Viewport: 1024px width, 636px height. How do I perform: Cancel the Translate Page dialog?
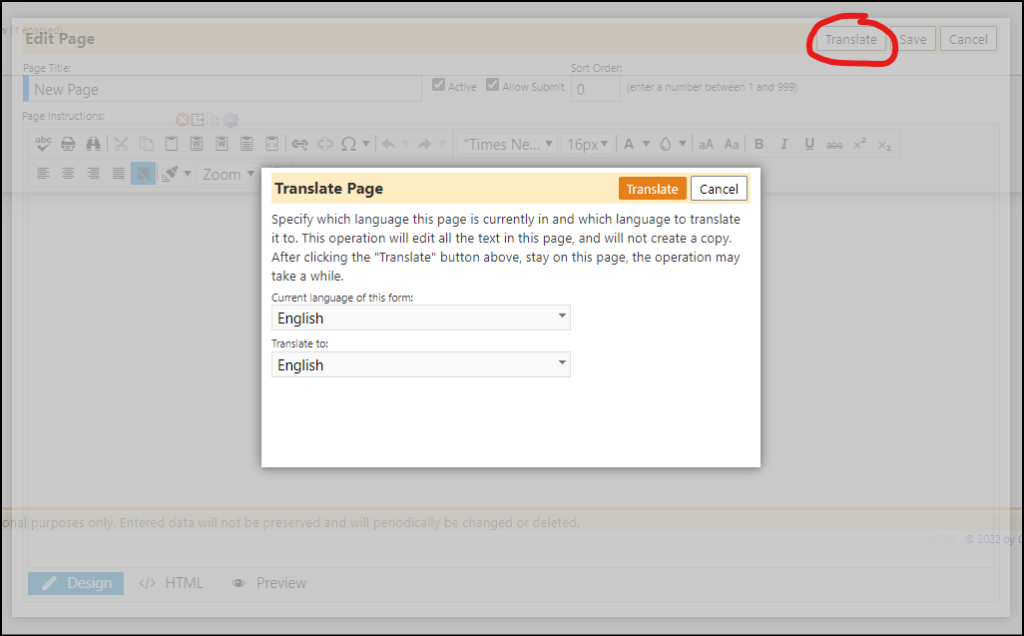pos(718,189)
